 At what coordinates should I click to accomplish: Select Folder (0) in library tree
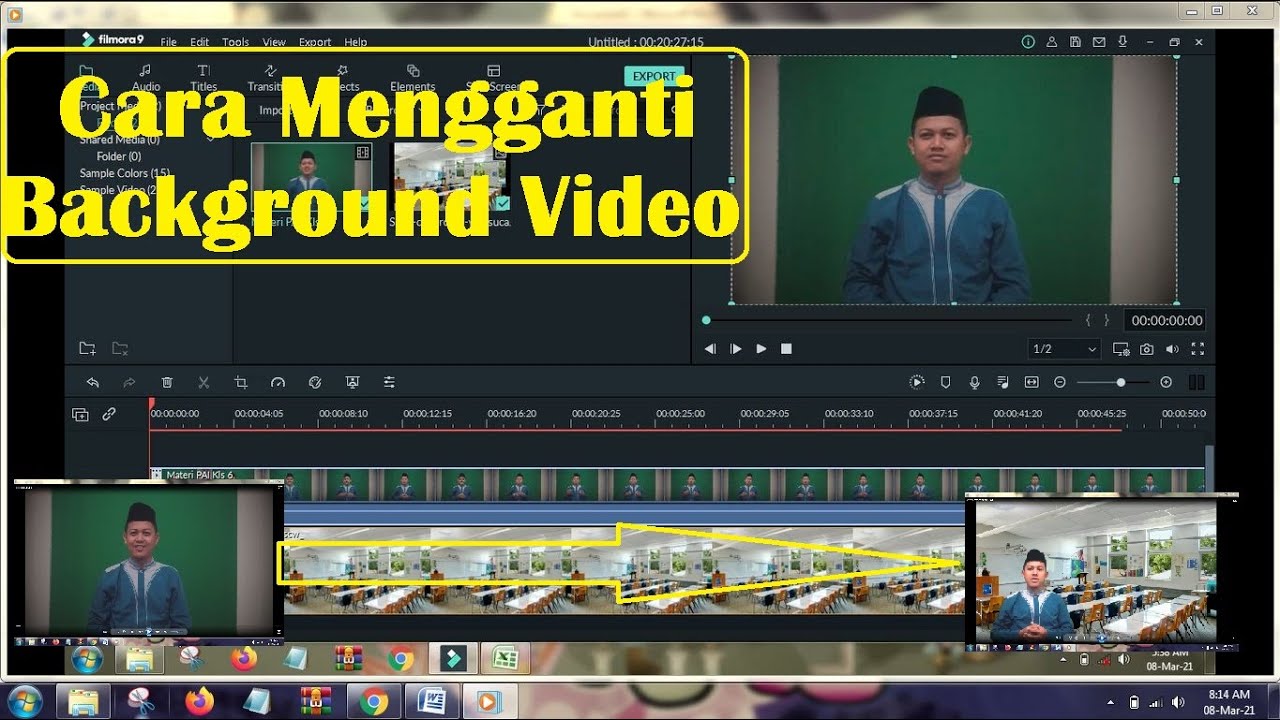coord(119,156)
